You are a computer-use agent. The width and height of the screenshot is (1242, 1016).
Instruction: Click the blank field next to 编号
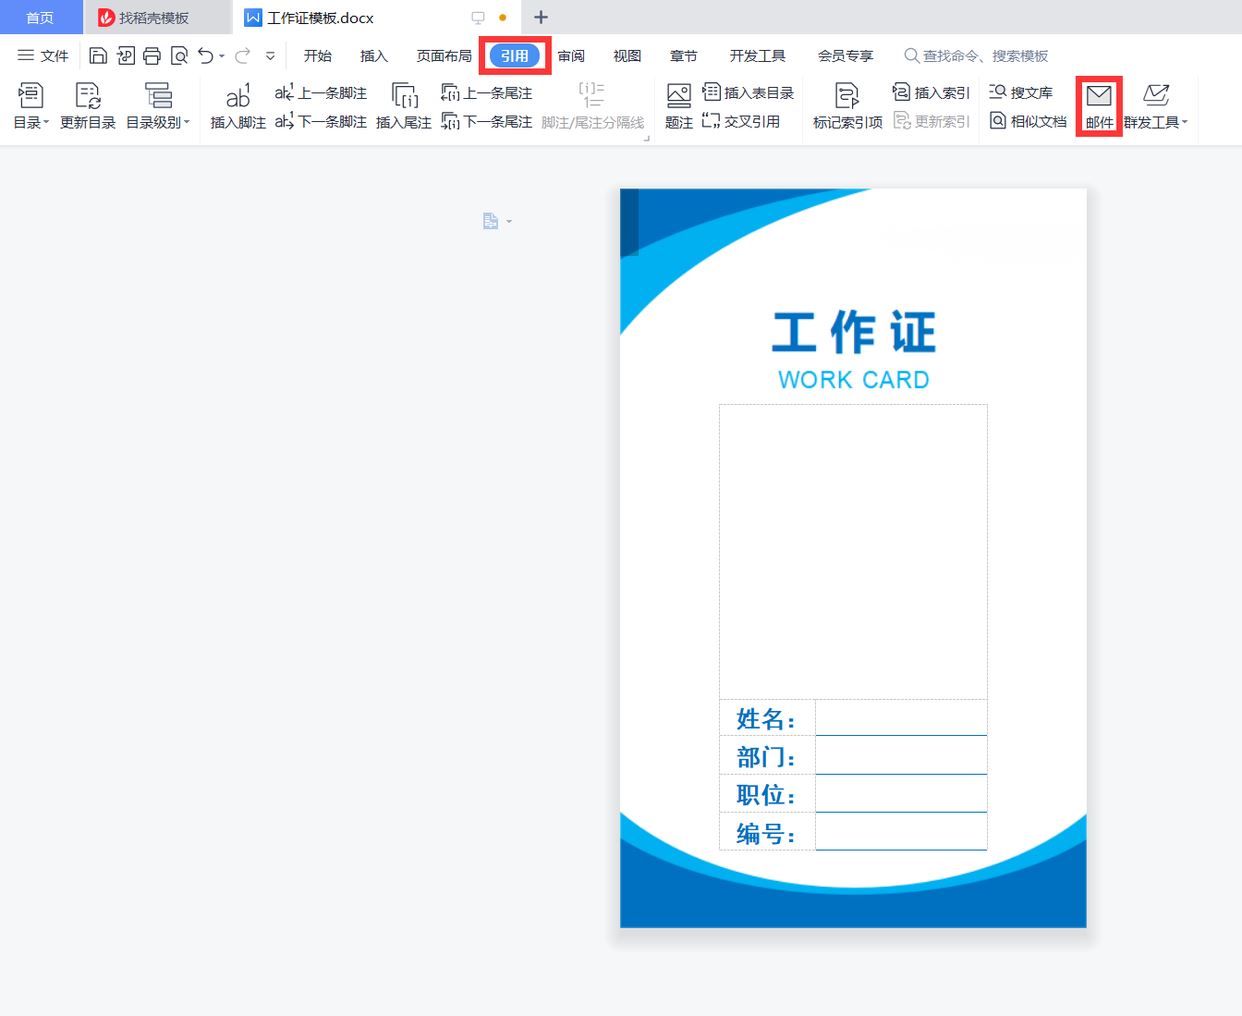coord(901,832)
